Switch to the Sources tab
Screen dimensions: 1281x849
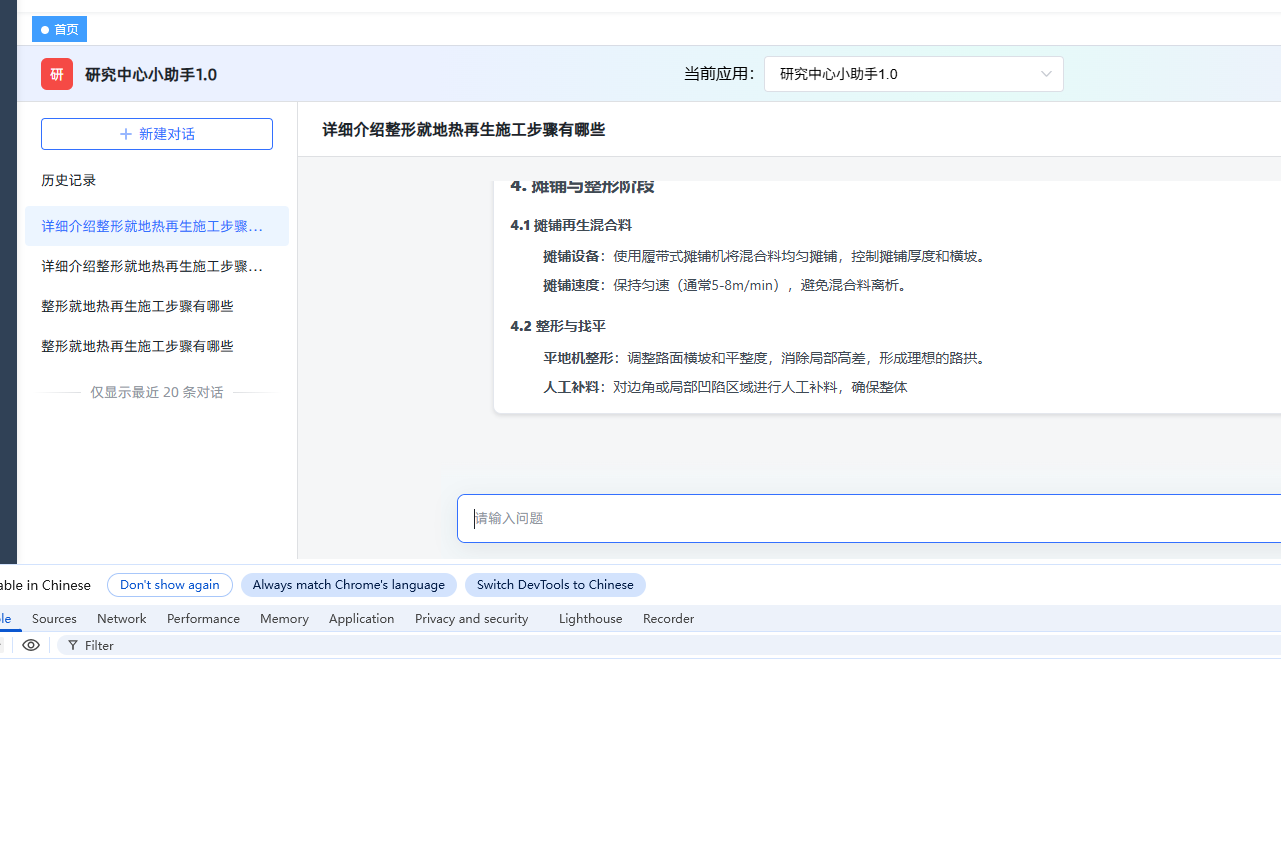[54, 619]
